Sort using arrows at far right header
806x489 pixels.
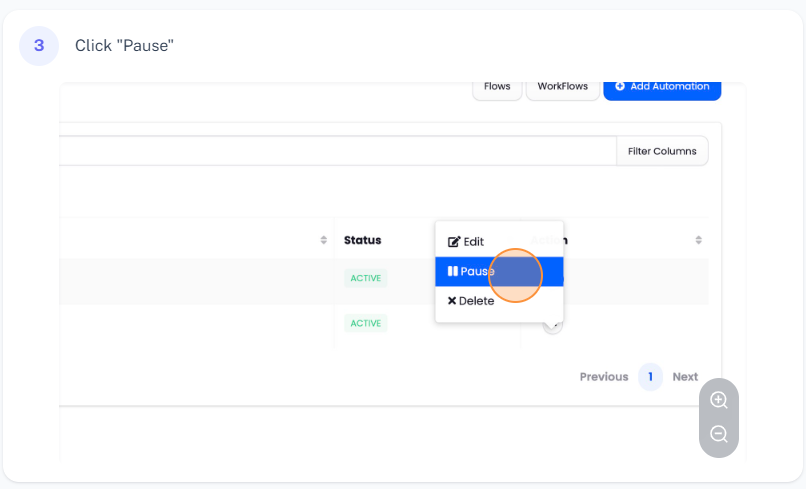point(698,240)
